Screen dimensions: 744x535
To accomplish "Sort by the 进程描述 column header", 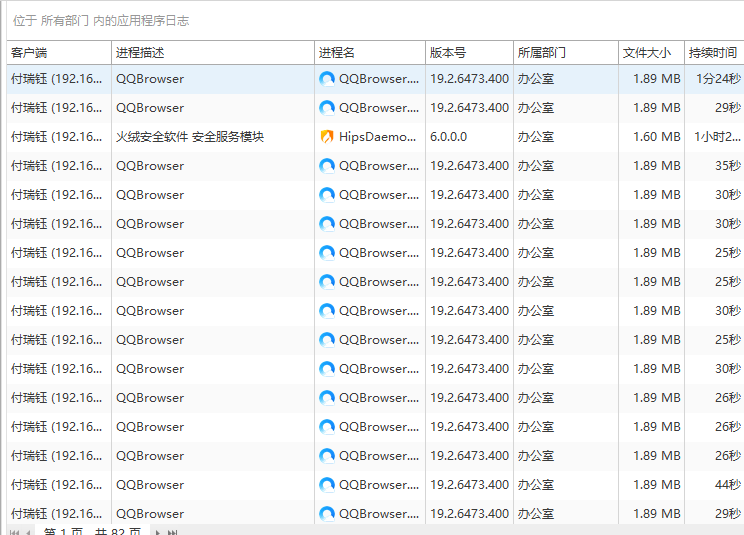I will 213,53.
